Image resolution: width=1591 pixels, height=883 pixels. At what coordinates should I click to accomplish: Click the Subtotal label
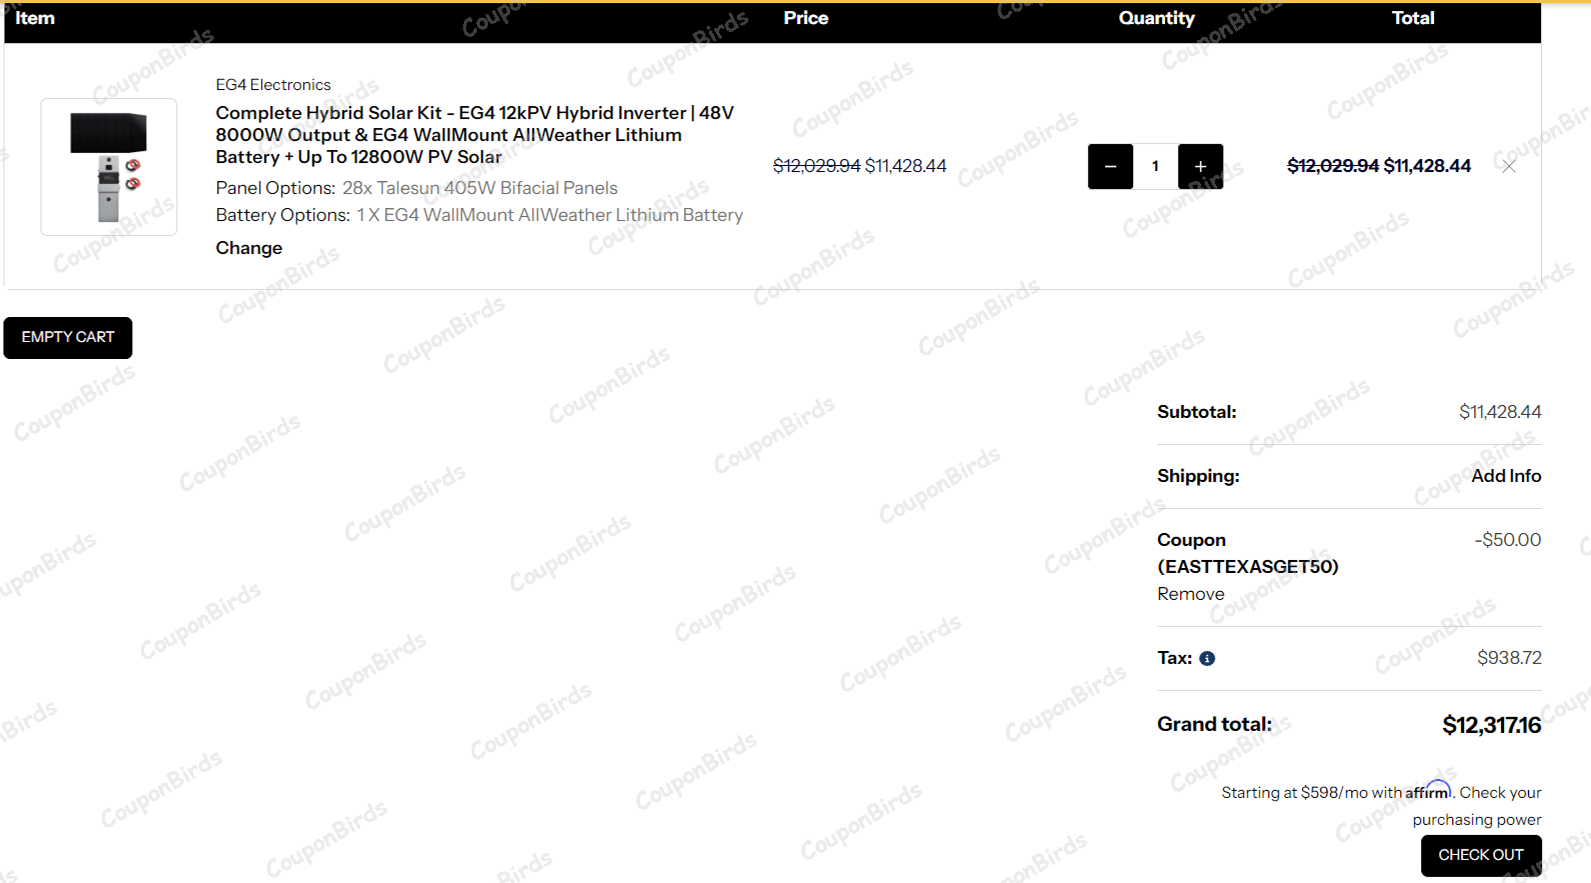click(1197, 412)
